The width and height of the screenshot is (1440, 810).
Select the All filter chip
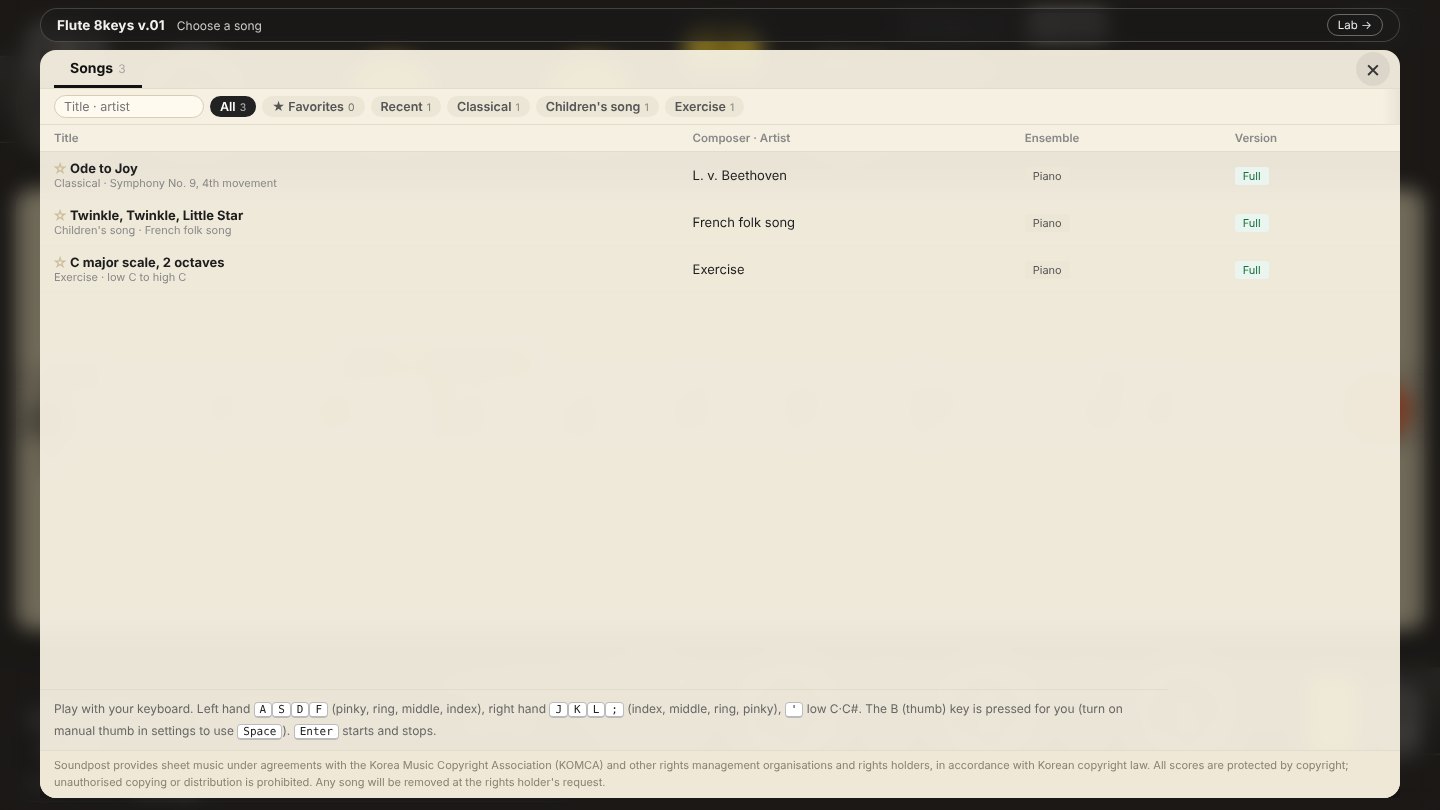pyautogui.click(x=233, y=106)
